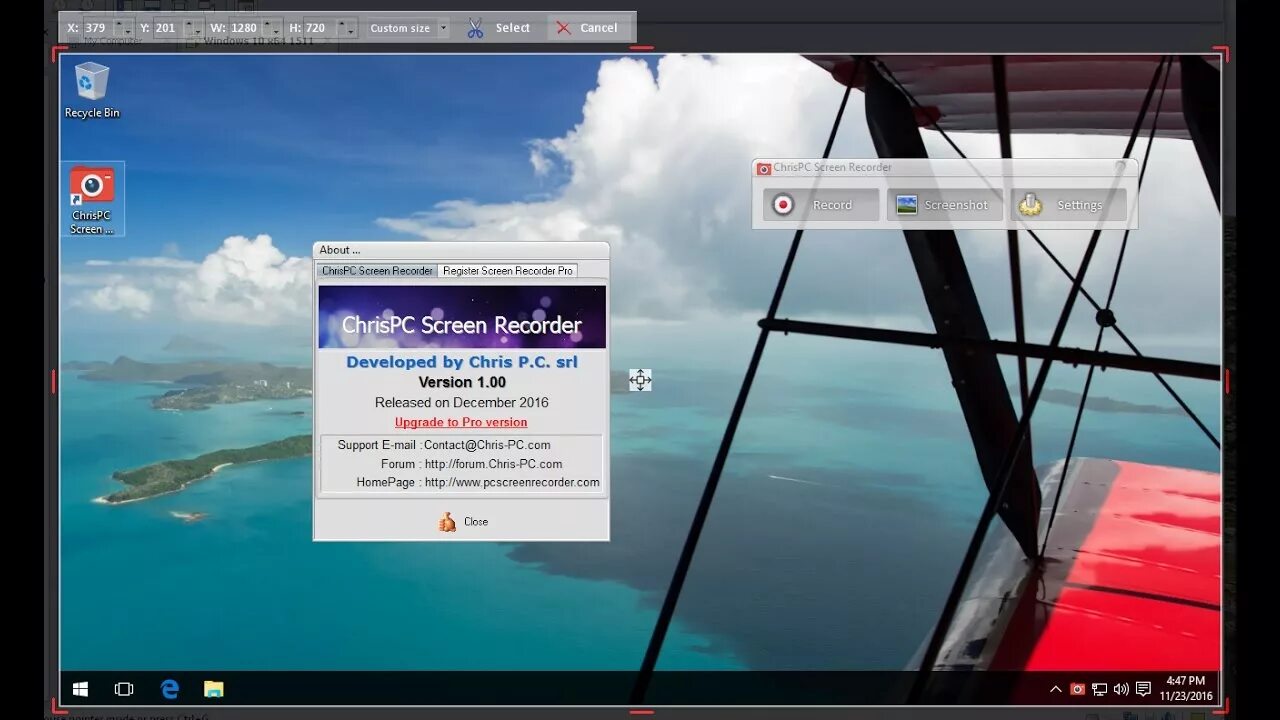Viewport: 1280px width, 720px height.
Task: Click the width field showing 1280
Action: (245, 28)
